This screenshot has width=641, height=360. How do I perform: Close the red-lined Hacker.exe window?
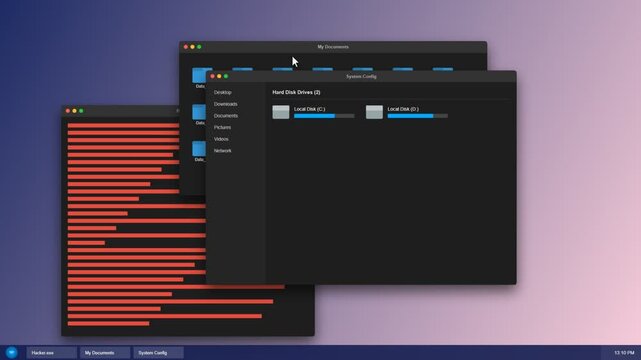[68, 111]
